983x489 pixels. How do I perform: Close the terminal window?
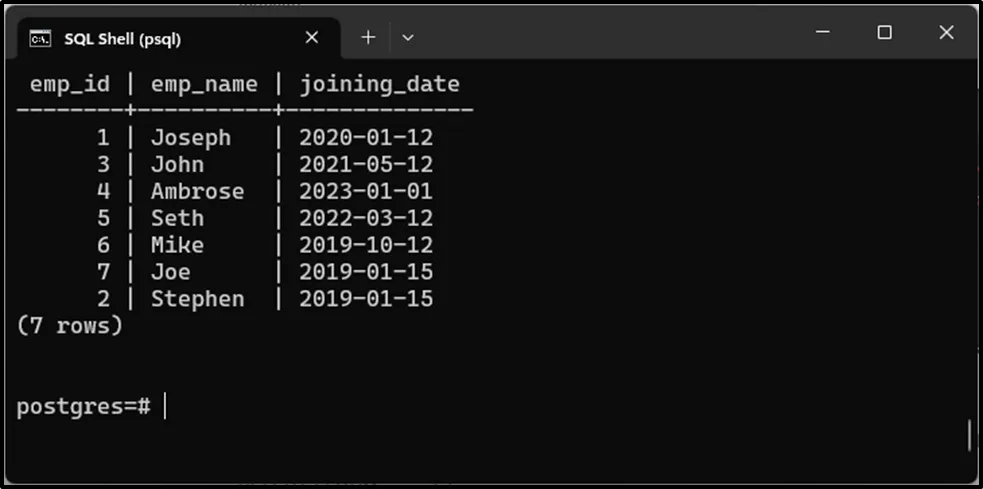(946, 33)
